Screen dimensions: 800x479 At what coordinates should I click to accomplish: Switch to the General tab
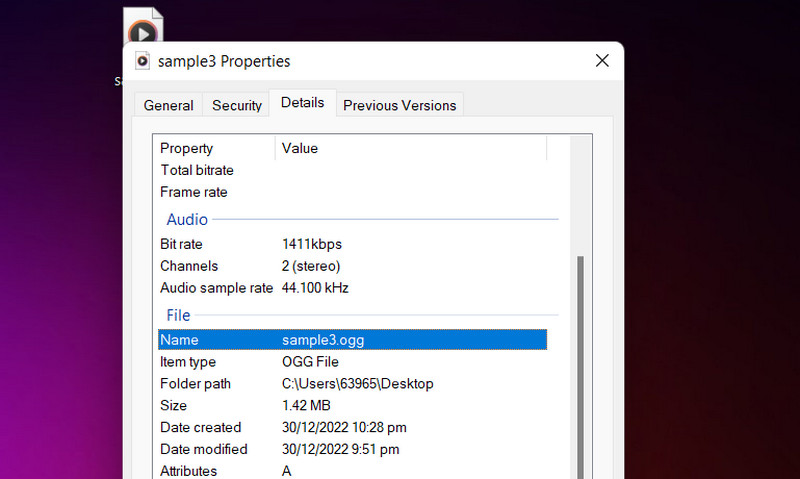point(168,105)
